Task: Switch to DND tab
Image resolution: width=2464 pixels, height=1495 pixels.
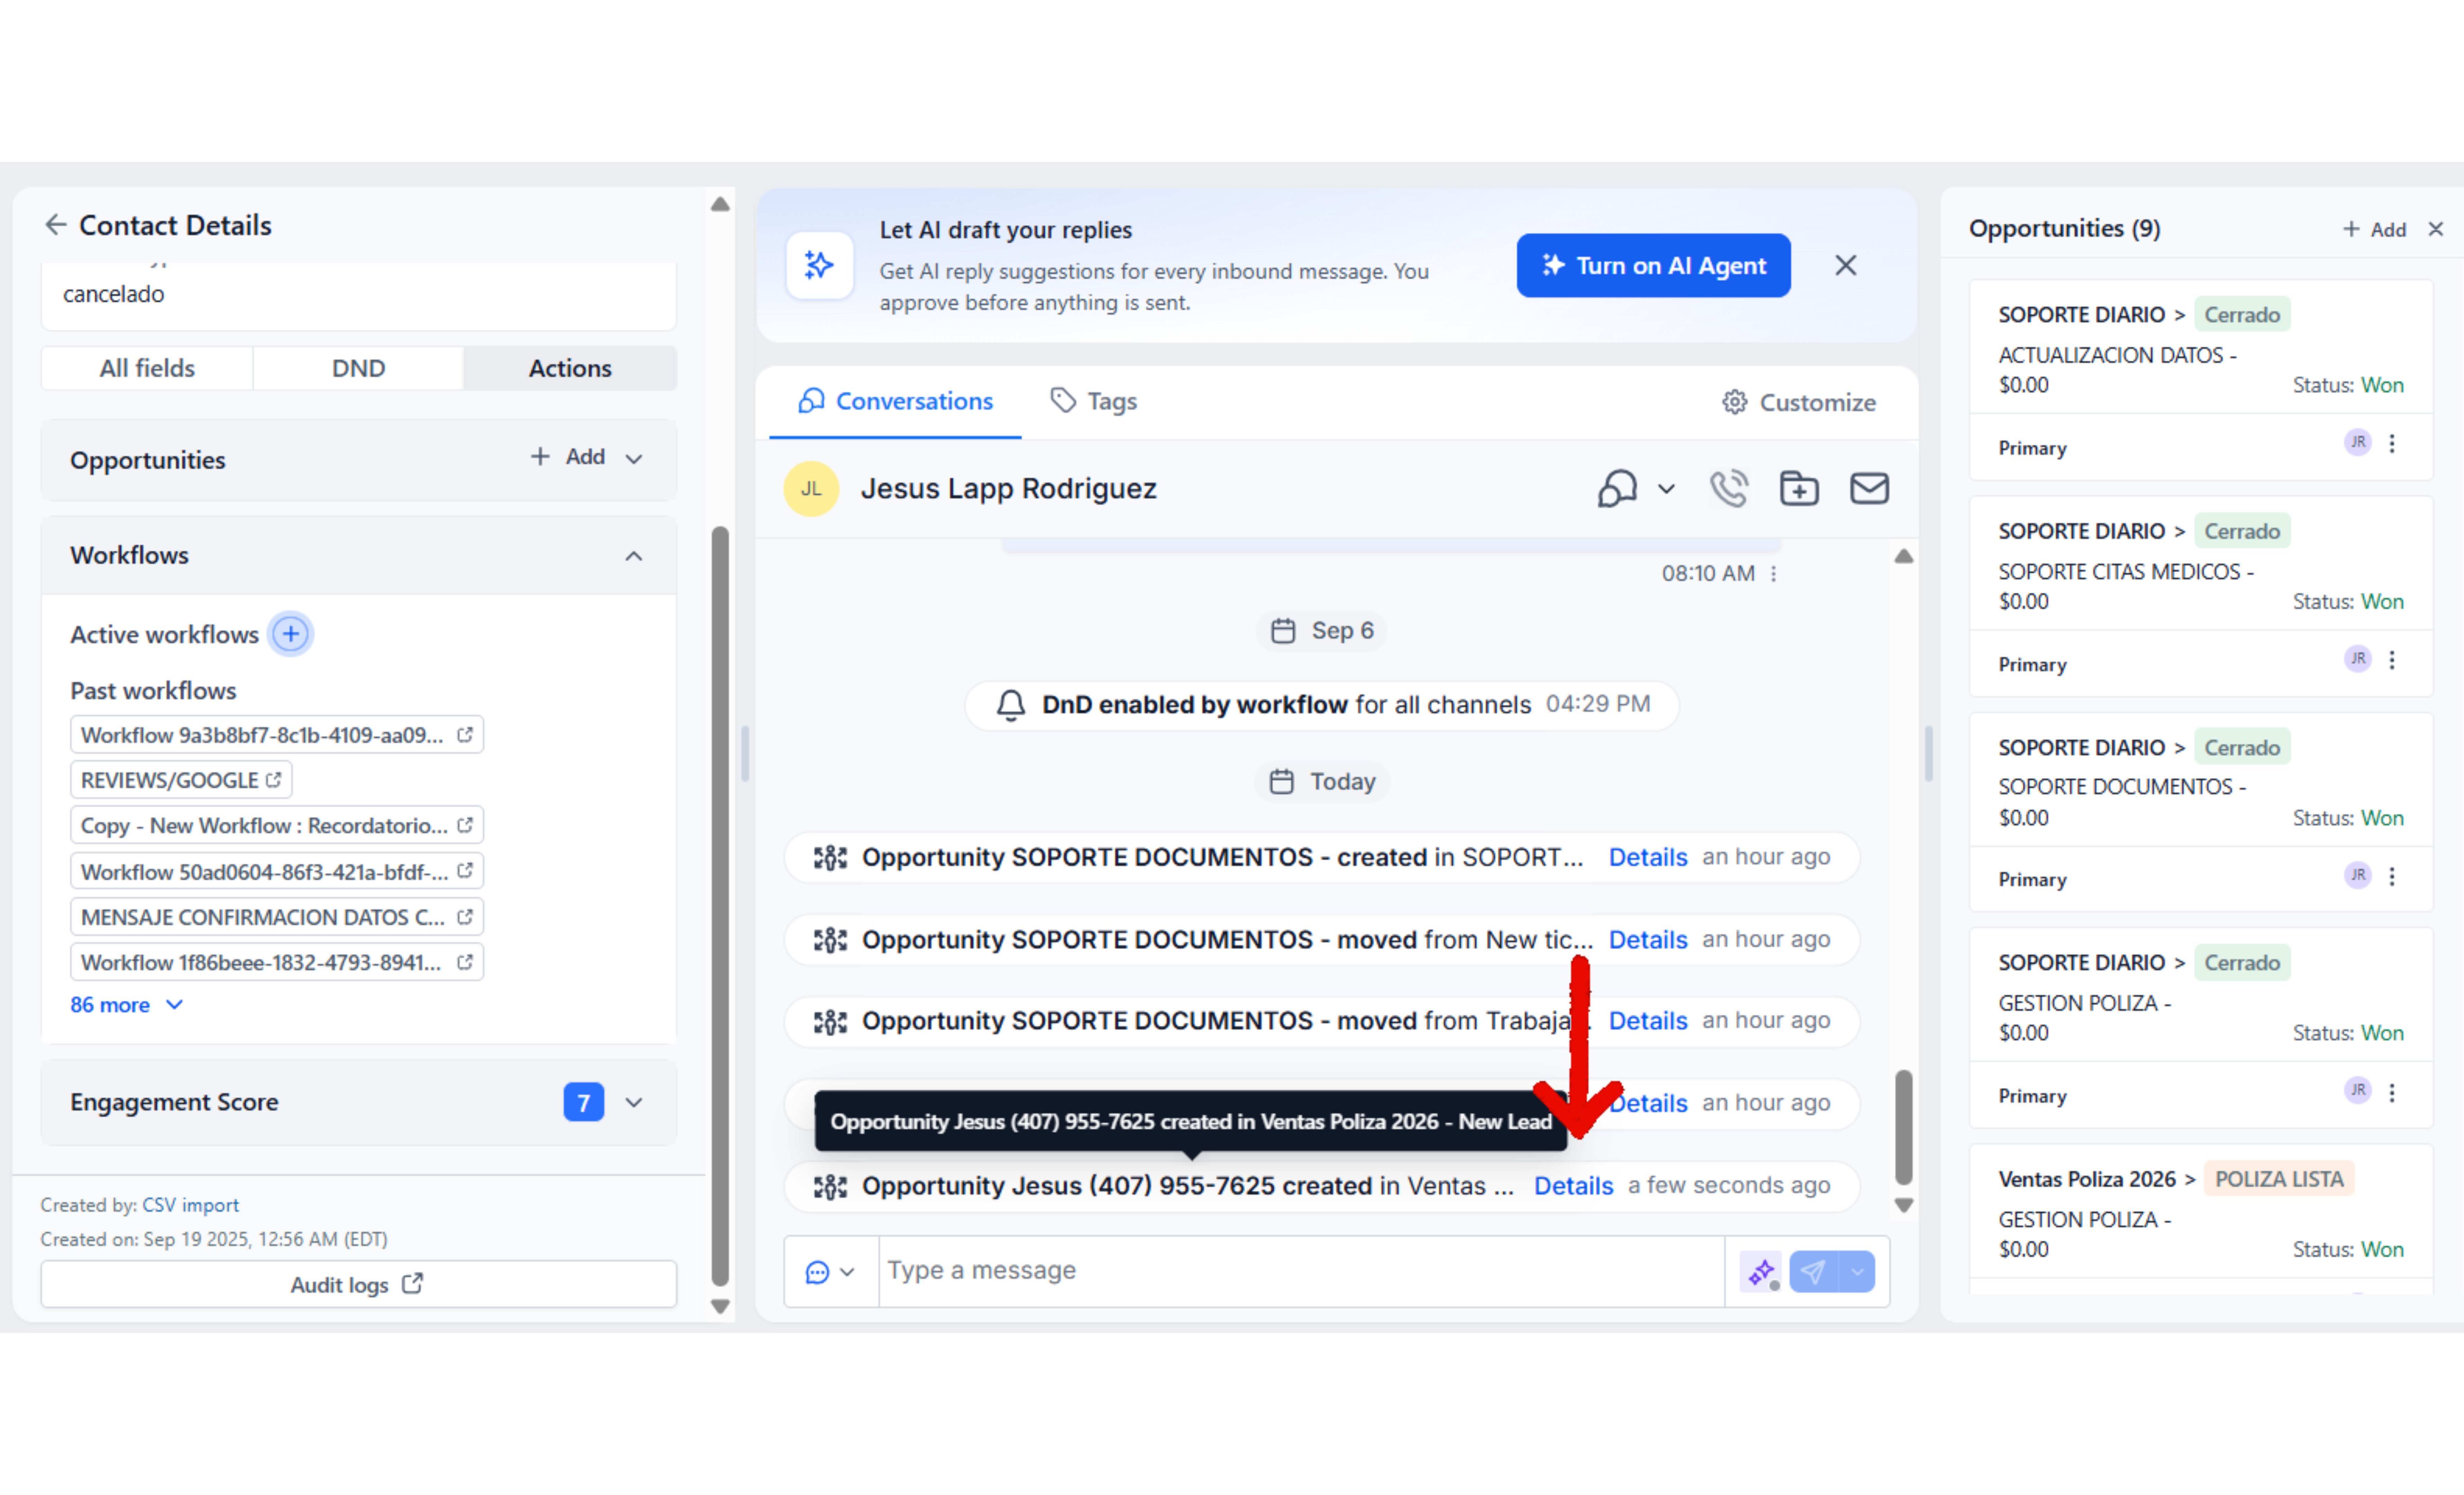Action: click(358, 368)
